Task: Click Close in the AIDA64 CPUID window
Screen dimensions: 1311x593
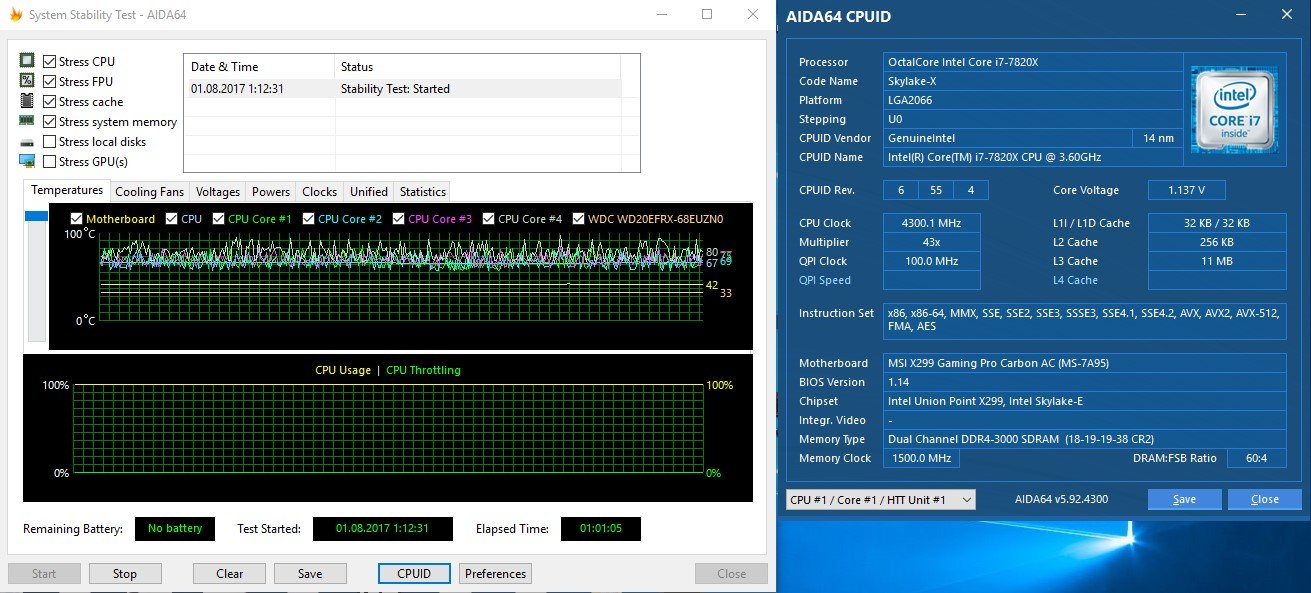Action: (x=1265, y=499)
